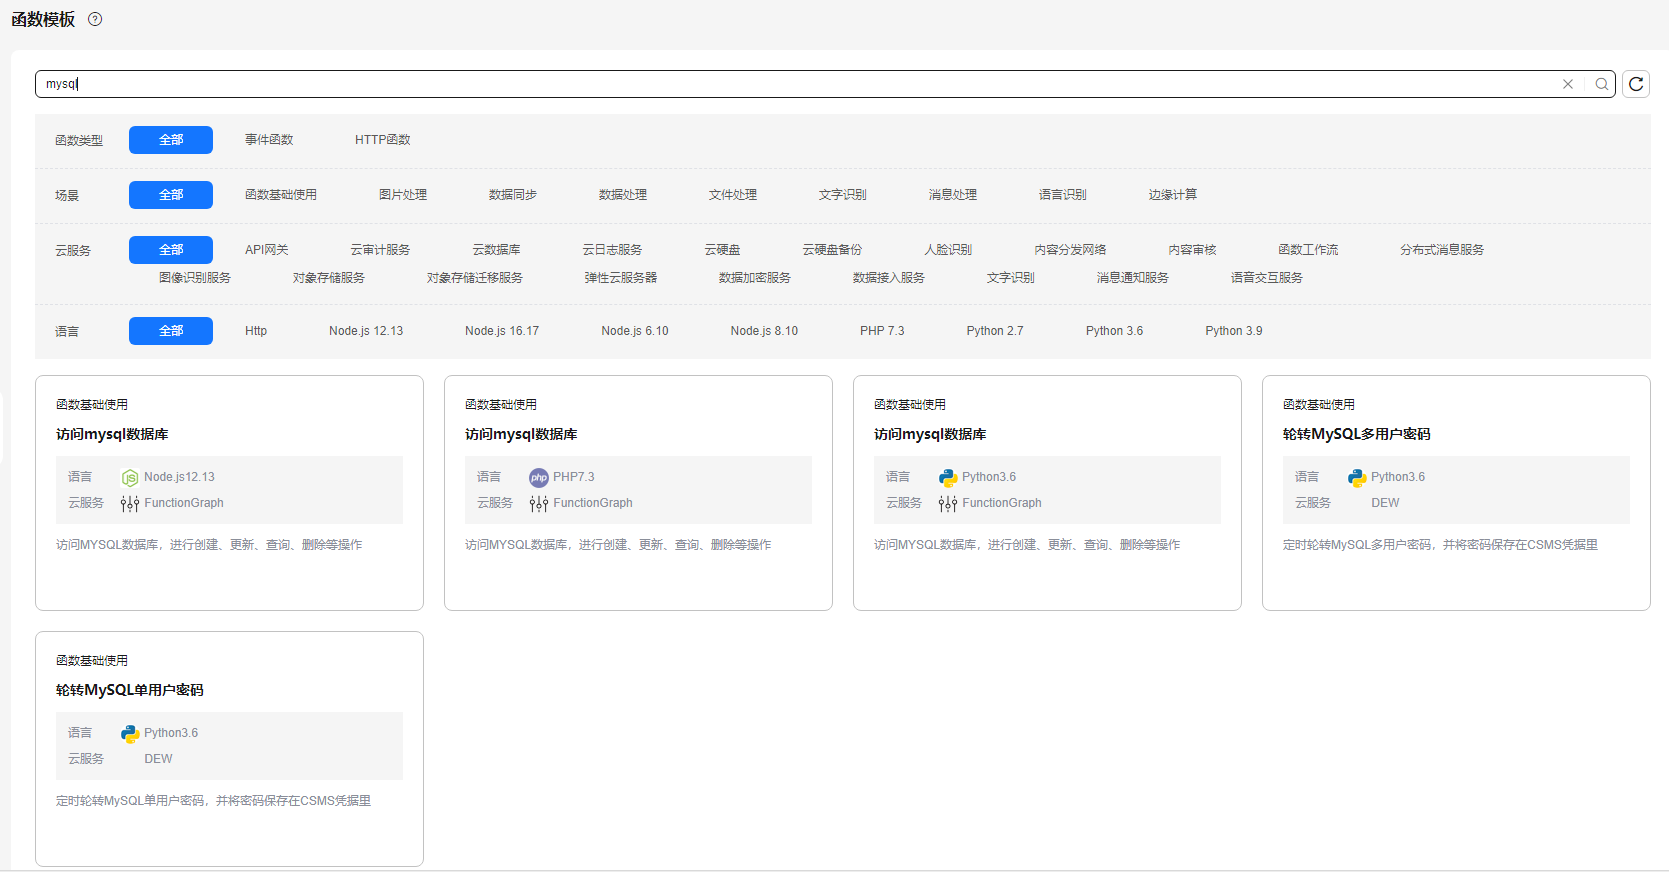1669x872 pixels.
Task: Click the magnifier search icon
Action: (1602, 84)
